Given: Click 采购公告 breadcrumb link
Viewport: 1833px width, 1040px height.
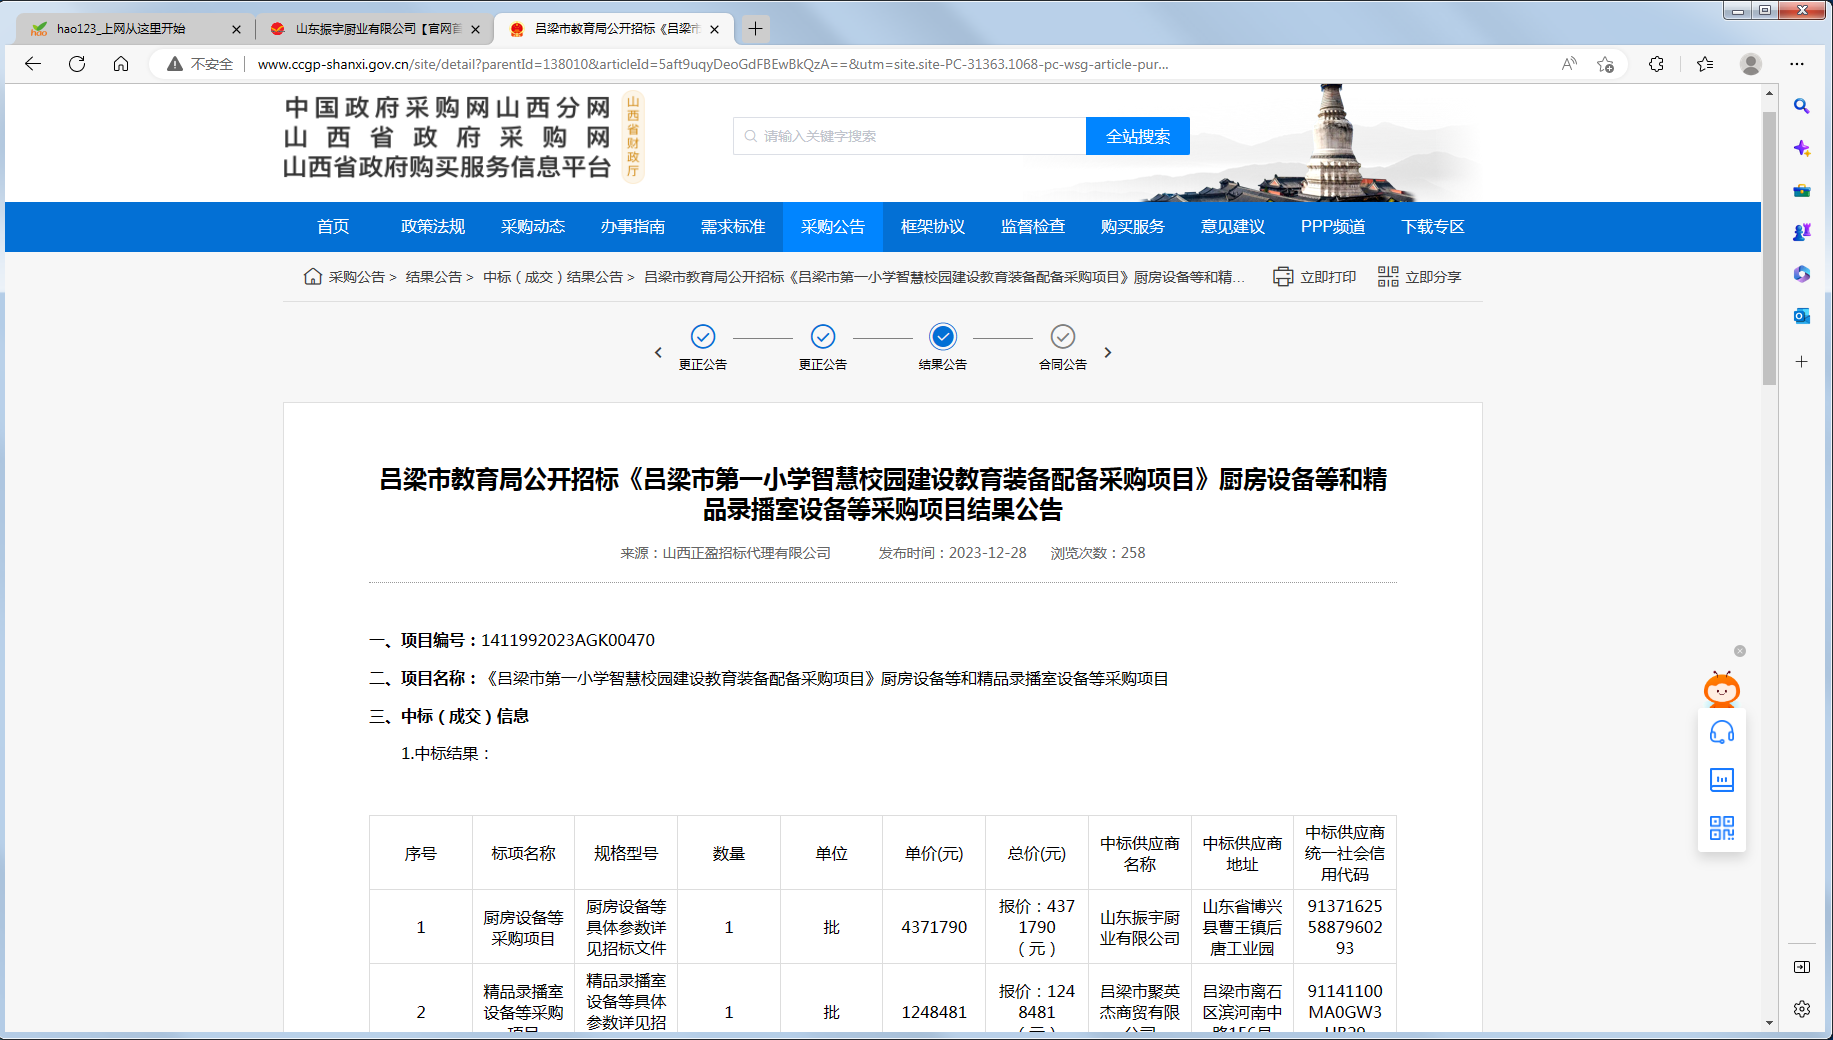Looking at the screenshot, I should [357, 277].
